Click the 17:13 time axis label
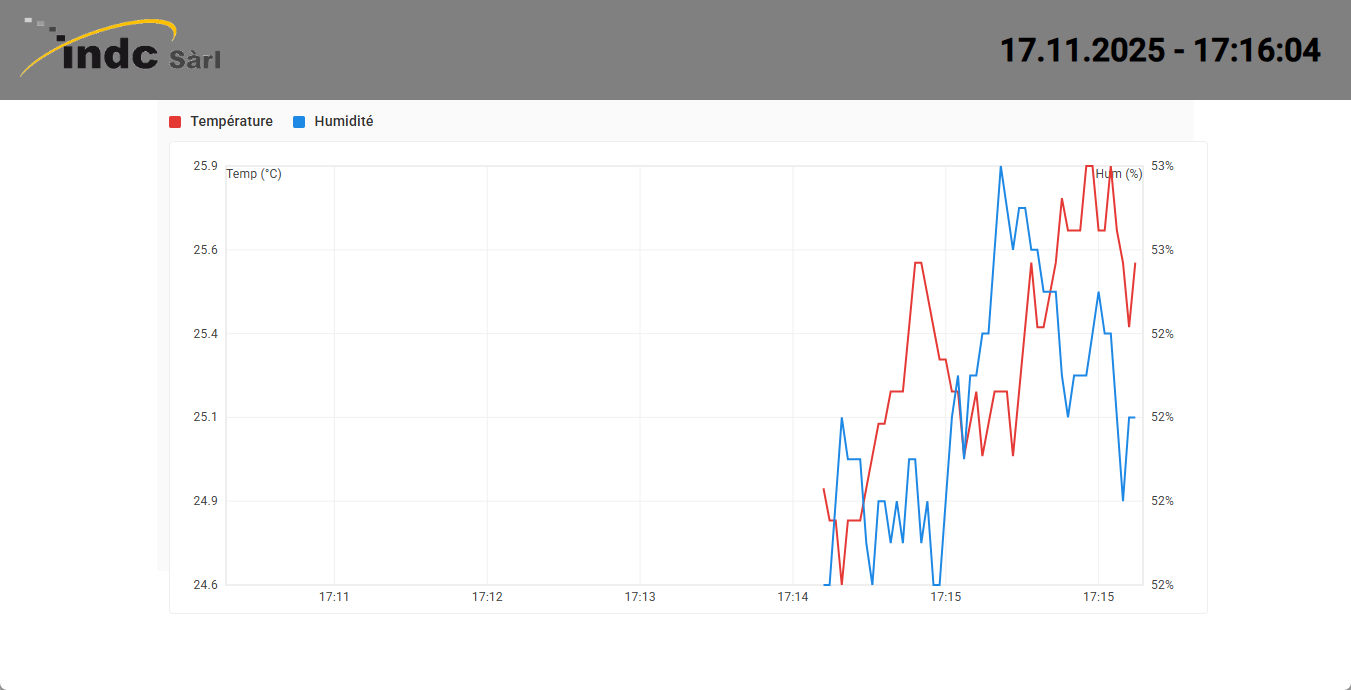 (x=640, y=597)
